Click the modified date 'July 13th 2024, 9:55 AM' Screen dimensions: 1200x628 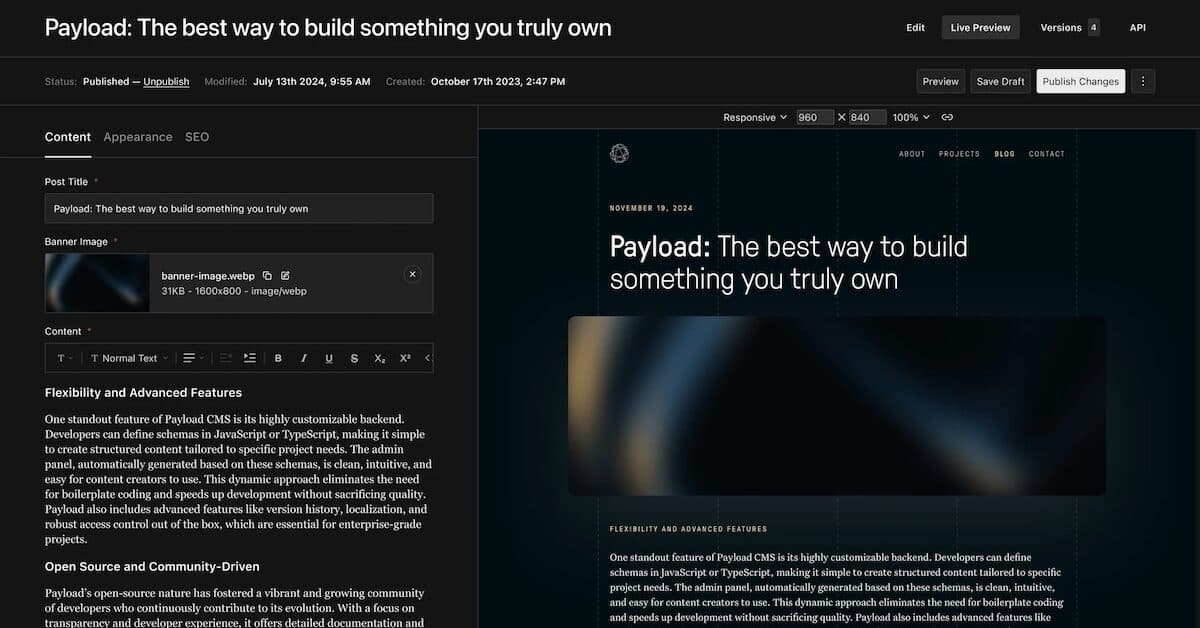312,82
